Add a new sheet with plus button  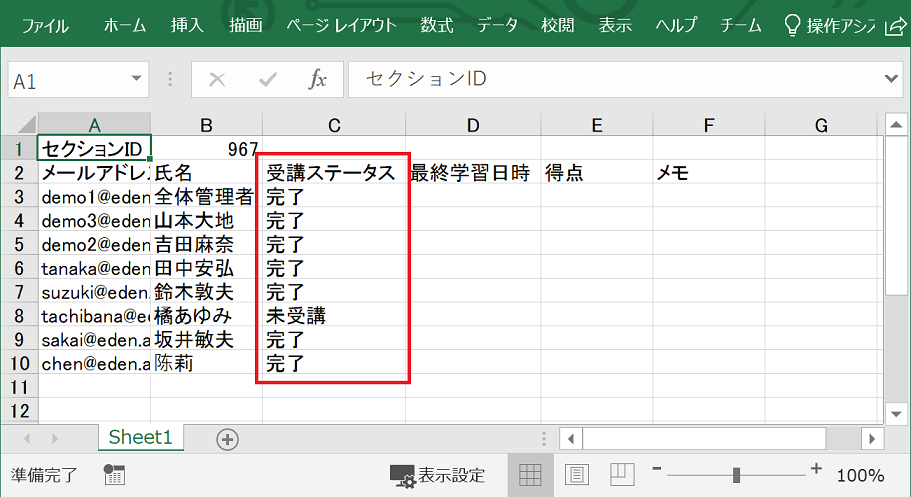tap(227, 439)
